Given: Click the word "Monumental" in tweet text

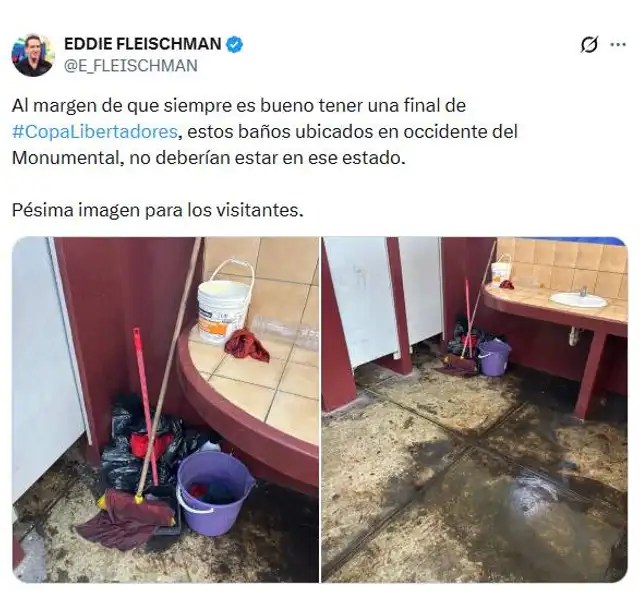Looking at the screenshot, I should pyautogui.click(x=65, y=158).
